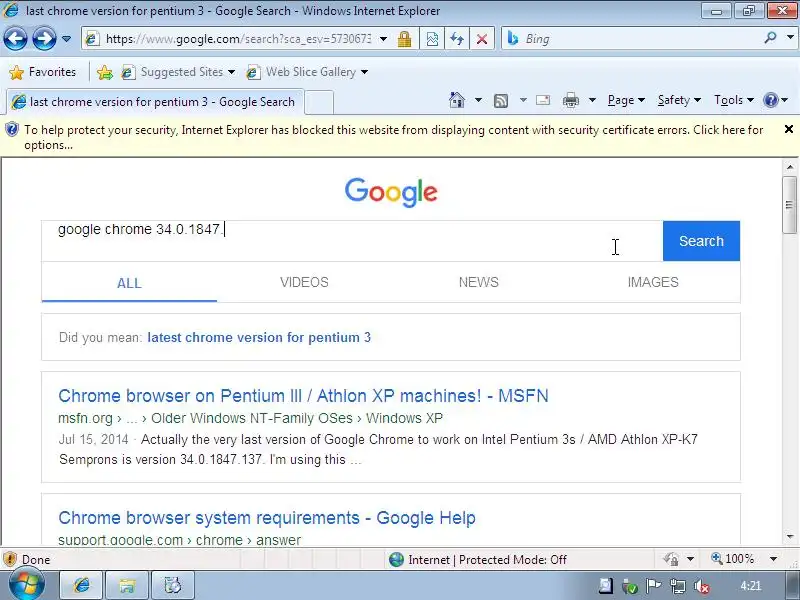Screen dimensions: 800x600
Task: Toggle Compatibility View icon
Action: (x=432, y=39)
